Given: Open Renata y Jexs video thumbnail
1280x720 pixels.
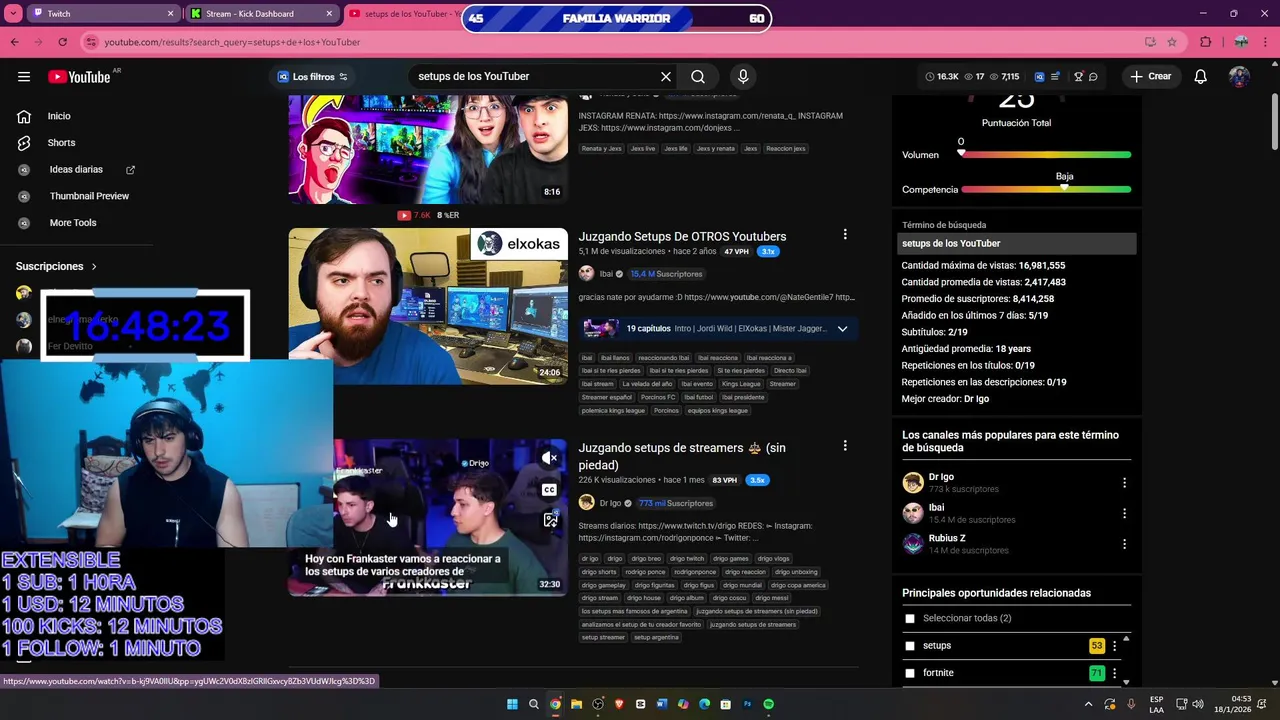Looking at the screenshot, I should coord(428,149).
